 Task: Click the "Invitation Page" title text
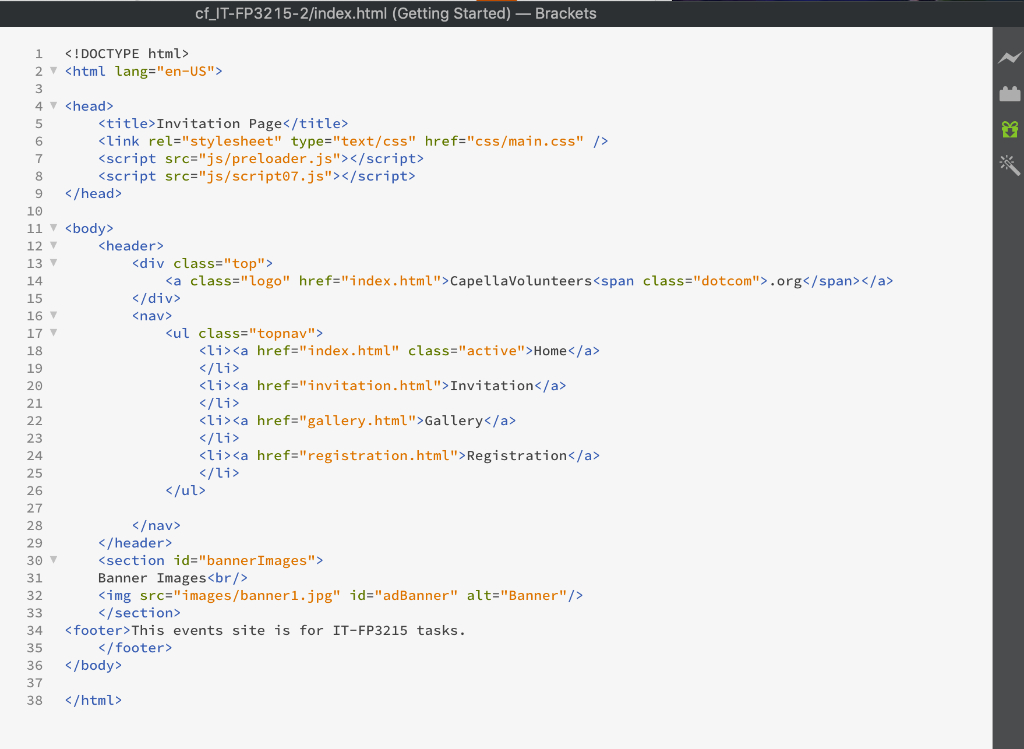point(219,123)
